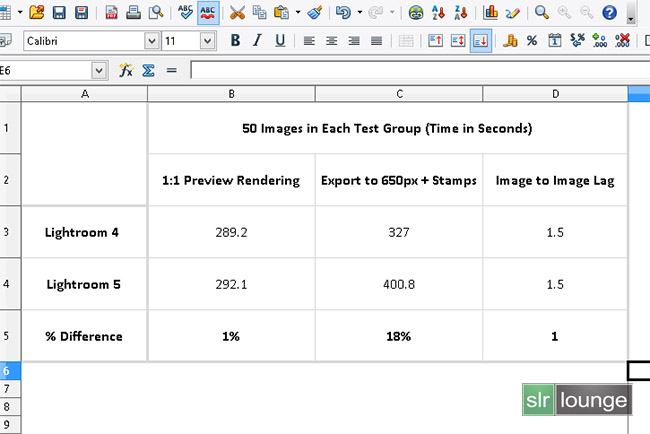
Task: Expand toolbar overflow arrow on the right
Action: pyautogui.click(x=631, y=19)
